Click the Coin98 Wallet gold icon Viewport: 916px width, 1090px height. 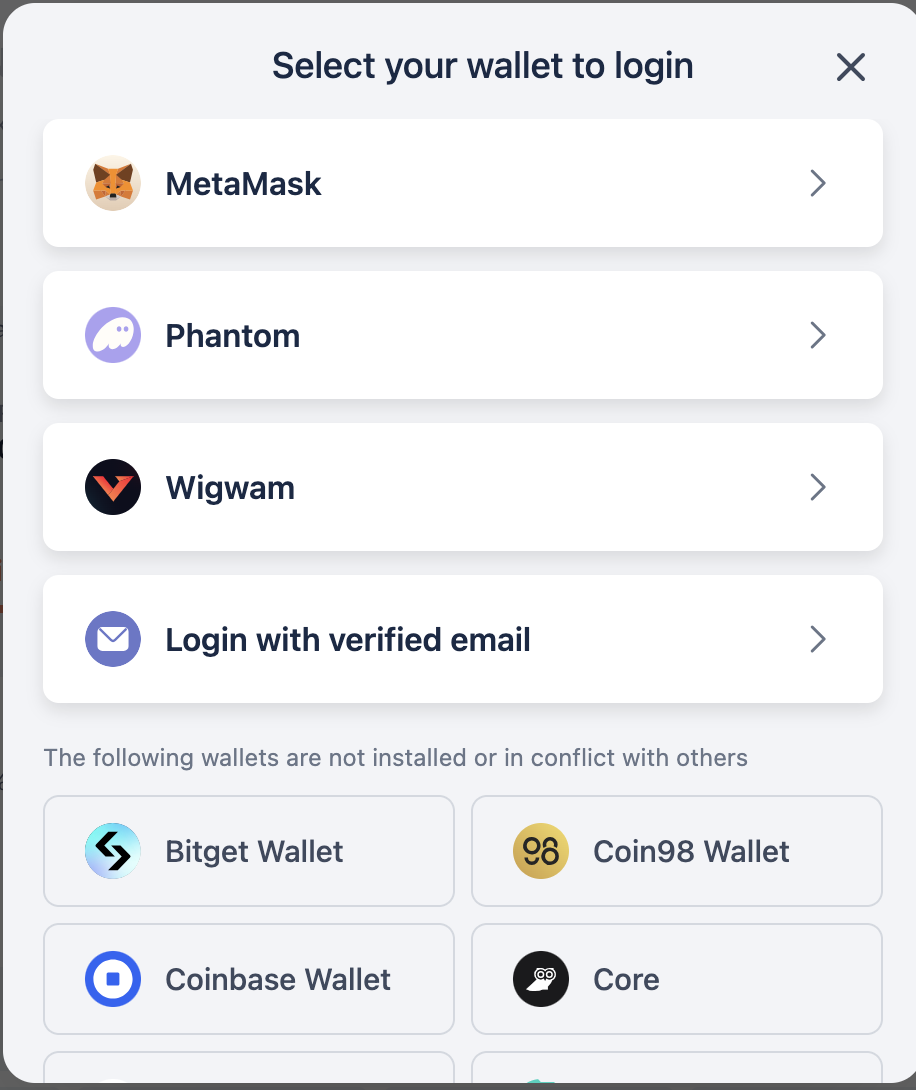pos(541,851)
